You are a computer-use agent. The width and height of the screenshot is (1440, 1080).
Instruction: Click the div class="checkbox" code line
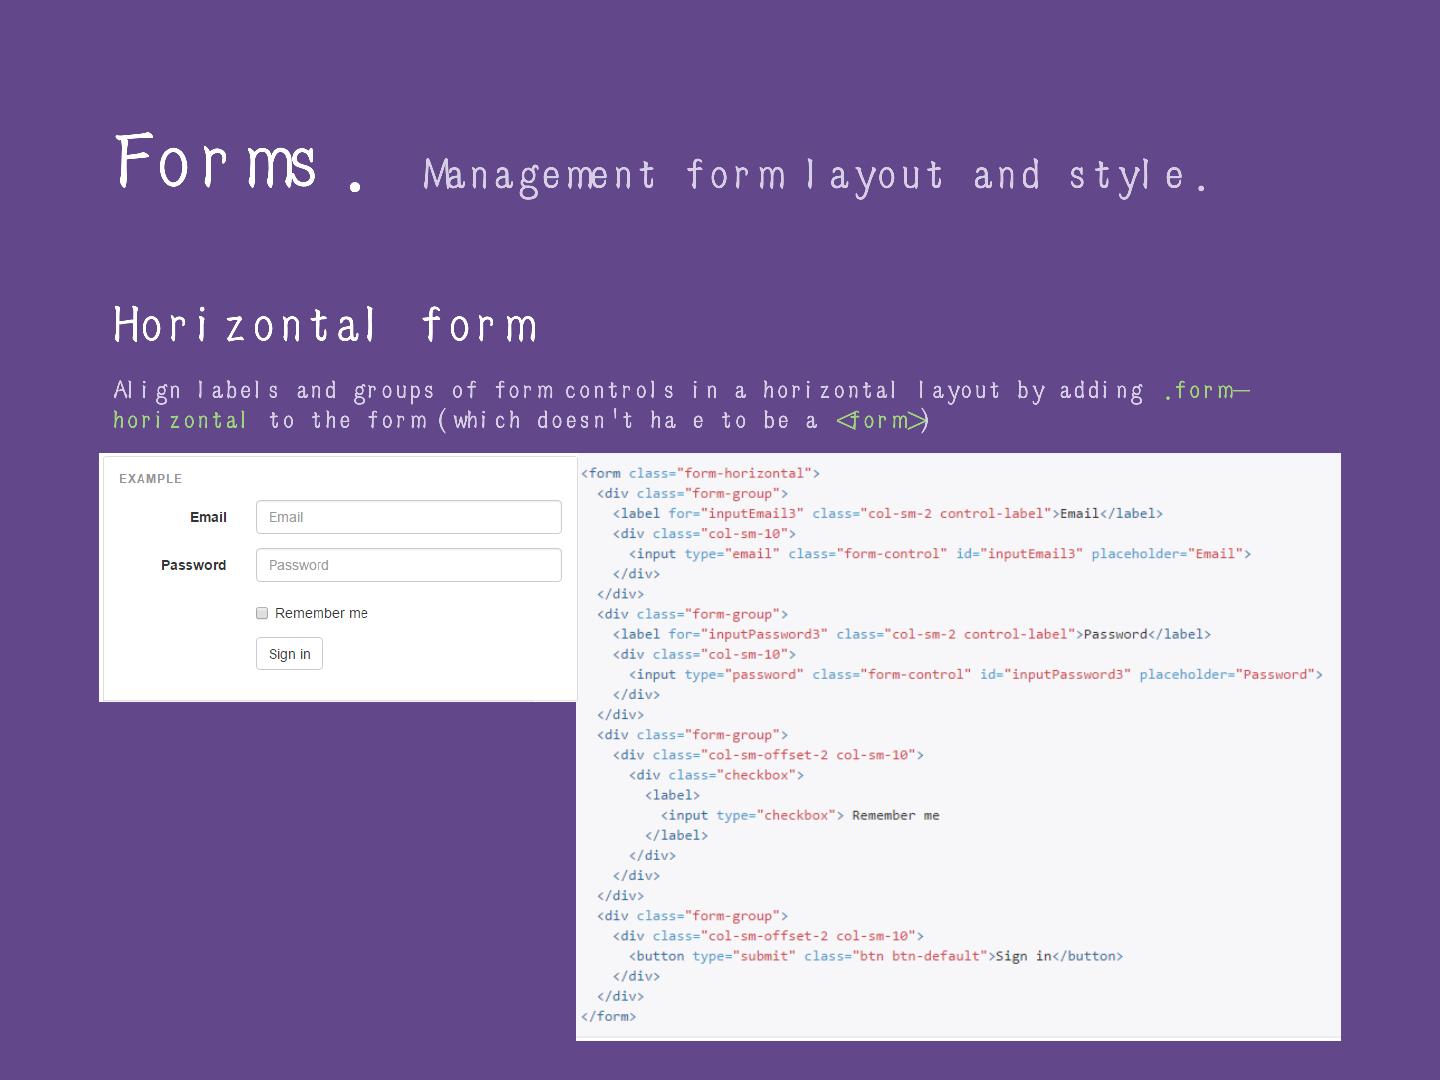point(716,775)
